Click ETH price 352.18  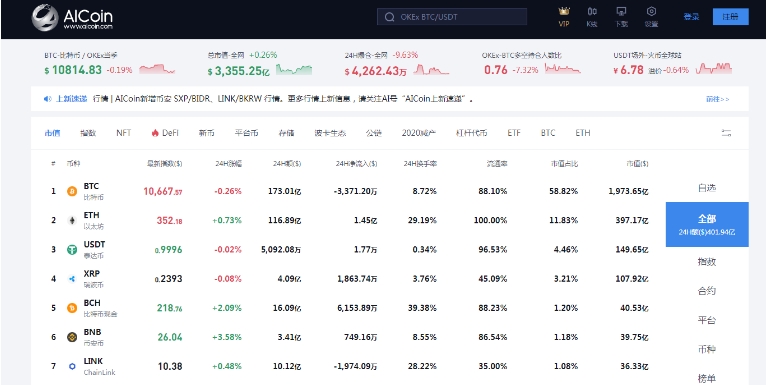[169, 221]
